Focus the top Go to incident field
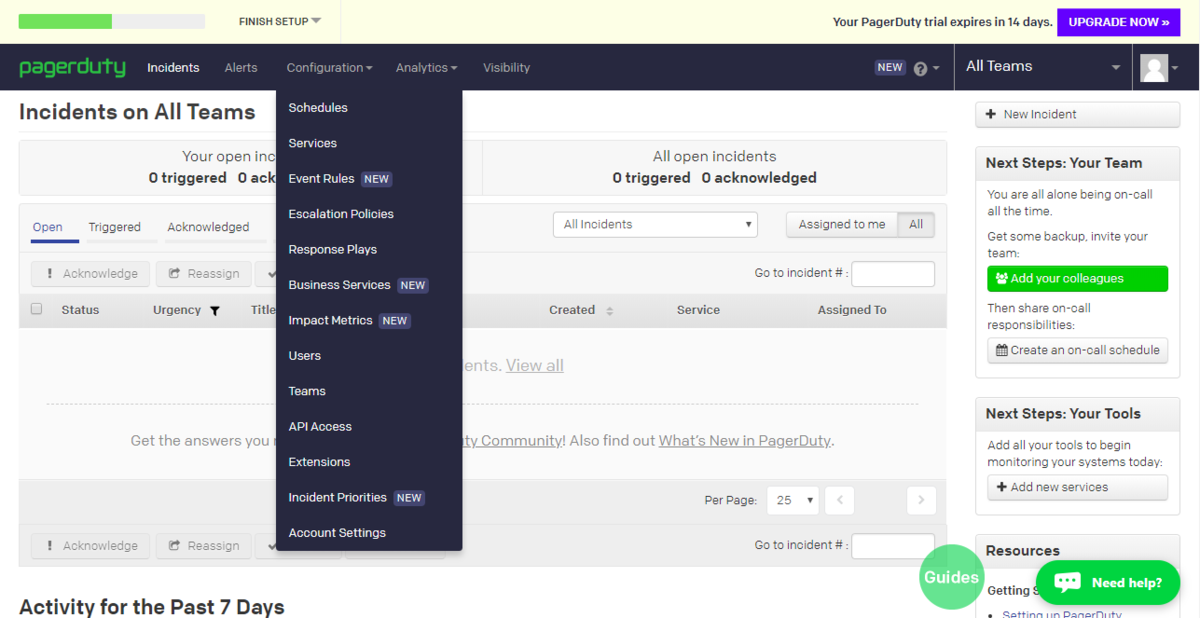Screen dimensions: 1200x618 click(x=893, y=274)
